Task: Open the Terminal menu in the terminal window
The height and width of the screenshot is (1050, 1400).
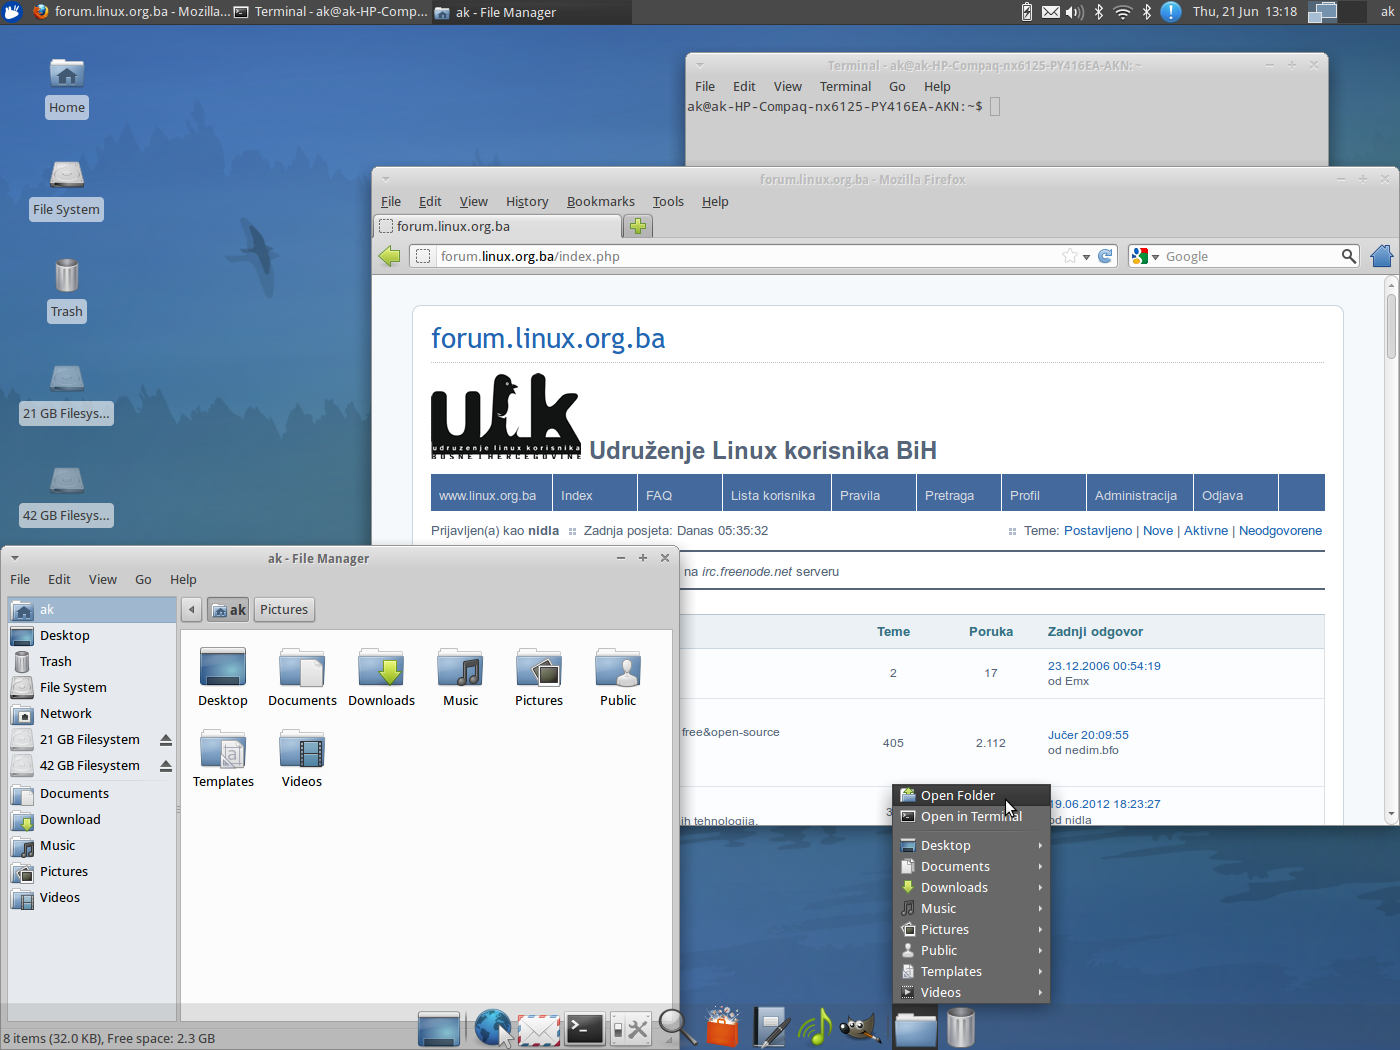Action: click(x=845, y=86)
